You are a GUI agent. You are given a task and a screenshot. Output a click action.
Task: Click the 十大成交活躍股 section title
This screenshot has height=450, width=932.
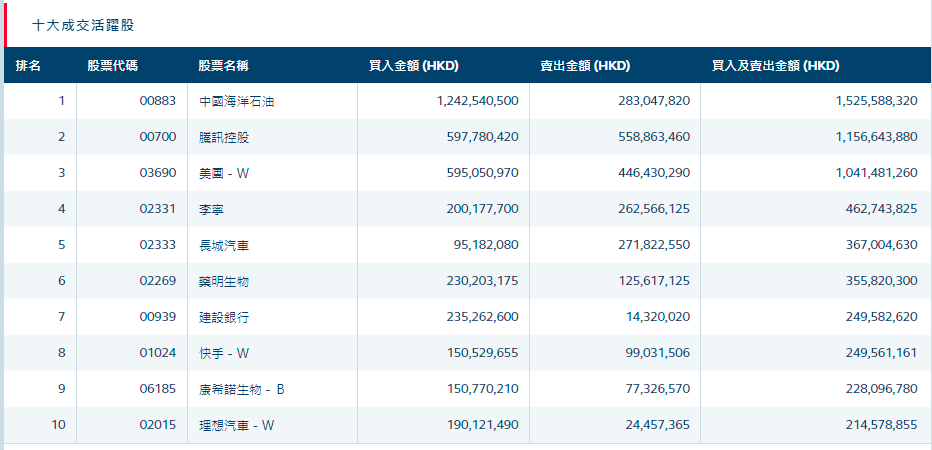83,26
